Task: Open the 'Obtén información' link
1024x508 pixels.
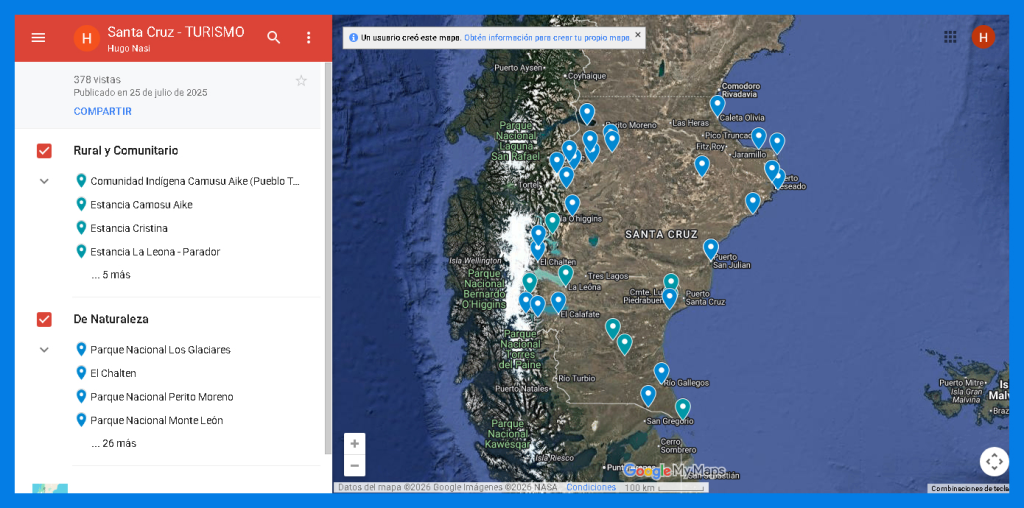Action: 547,38
